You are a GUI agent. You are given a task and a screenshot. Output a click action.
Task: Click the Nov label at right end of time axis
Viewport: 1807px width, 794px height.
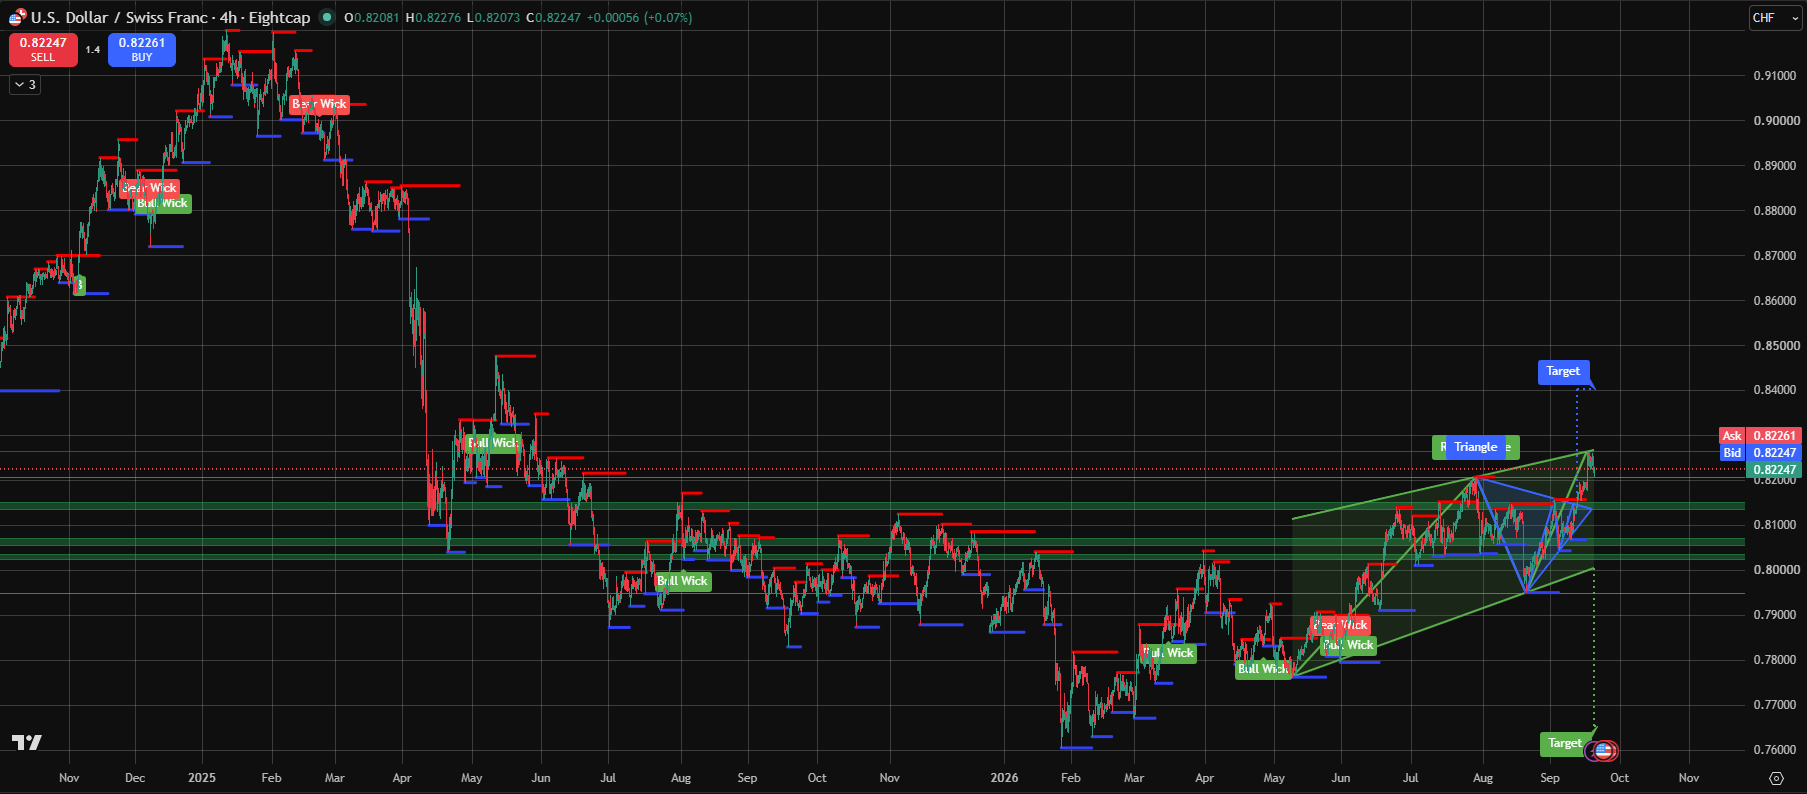(1689, 778)
